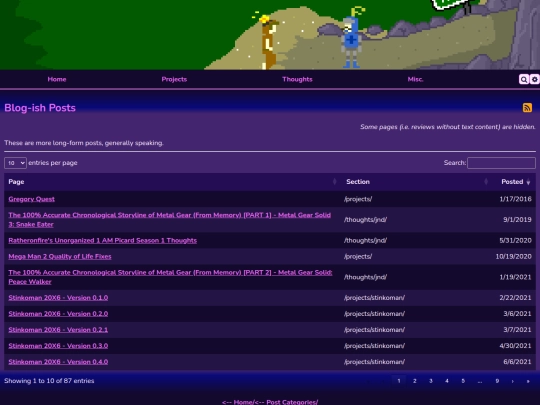Image resolution: width=540 pixels, height=405 pixels.
Task: Open Ratheronfire's Picard Season 1 Thoughts post
Action: click(103, 240)
